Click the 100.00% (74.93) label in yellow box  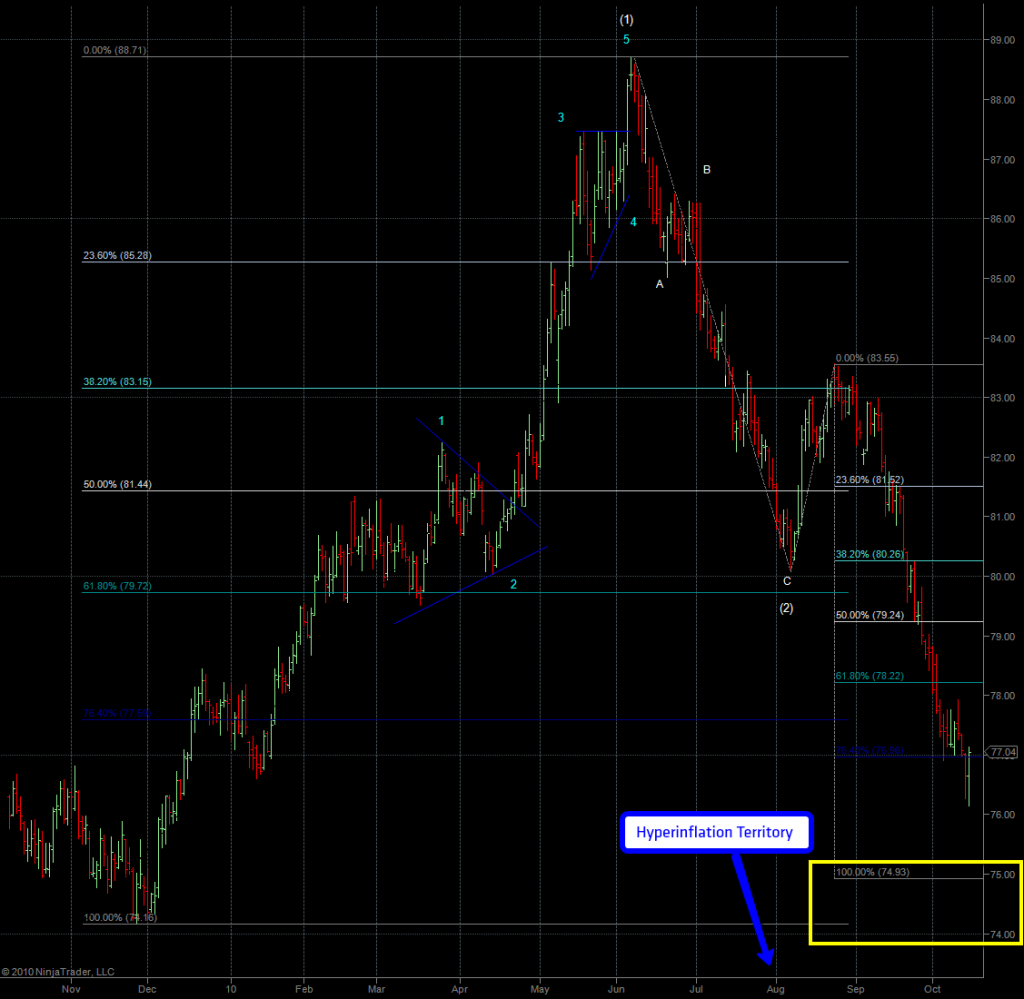(872, 872)
